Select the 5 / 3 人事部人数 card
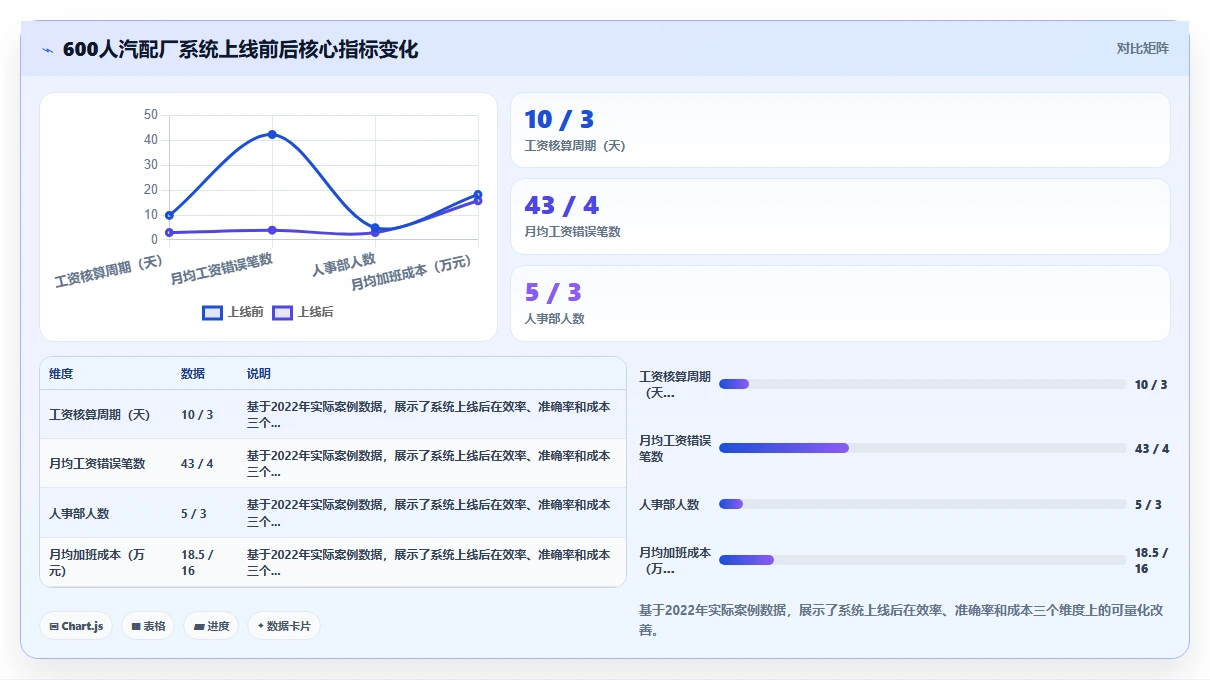 (x=840, y=303)
